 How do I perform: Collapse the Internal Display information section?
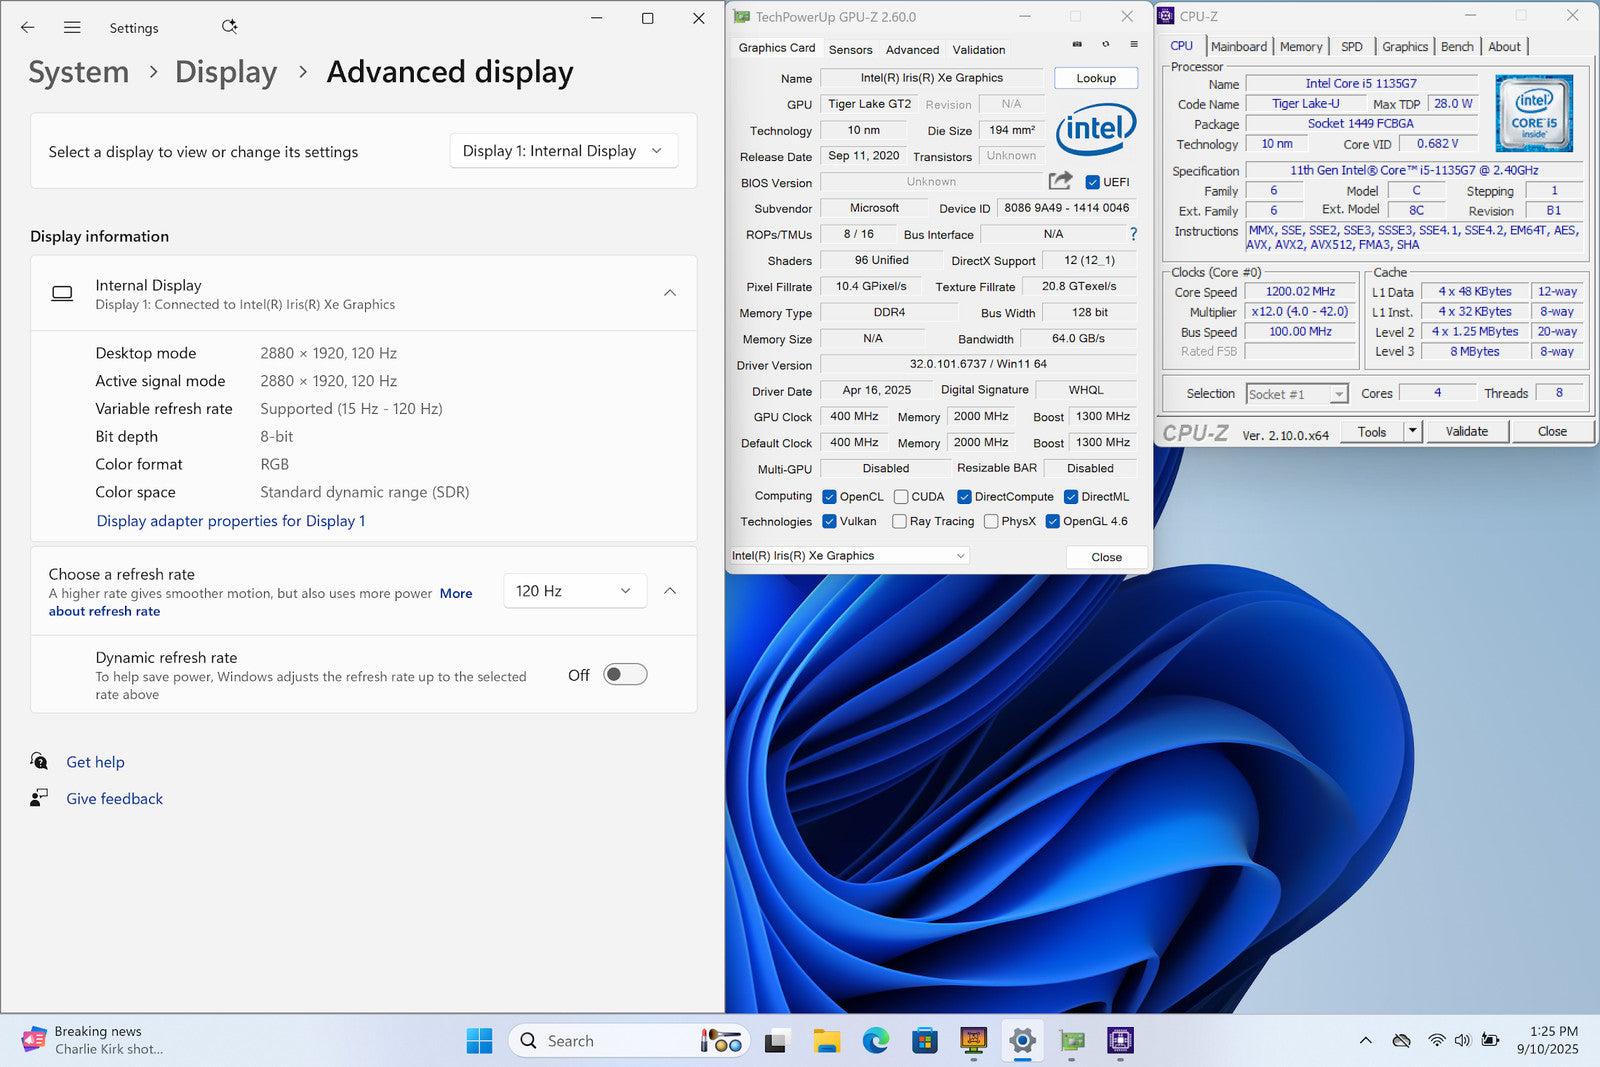coord(670,293)
